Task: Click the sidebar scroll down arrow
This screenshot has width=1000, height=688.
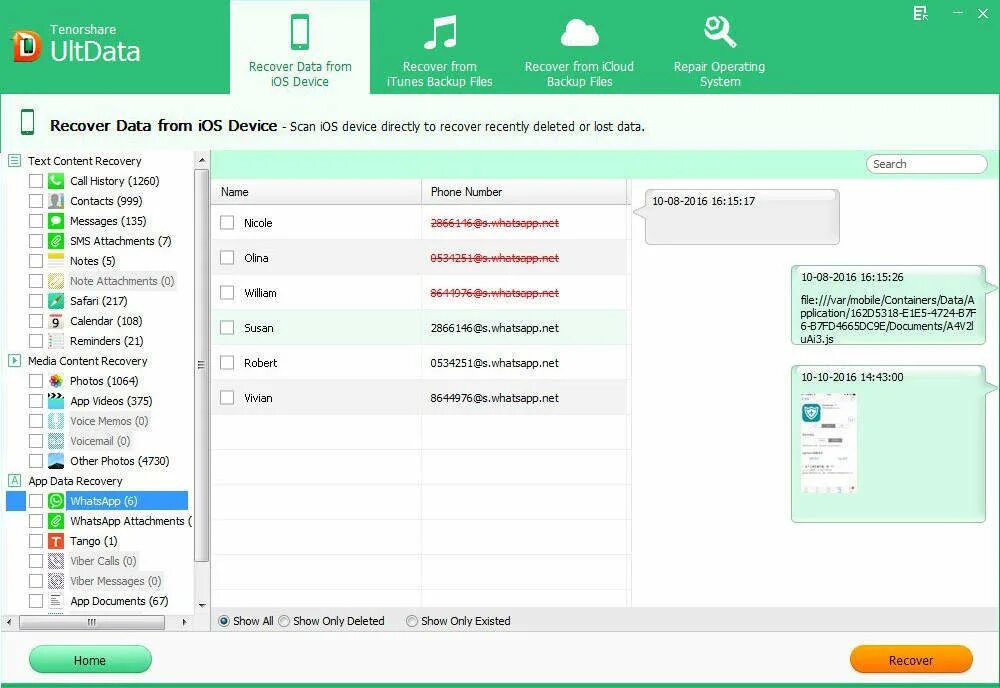Action: (202, 605)
